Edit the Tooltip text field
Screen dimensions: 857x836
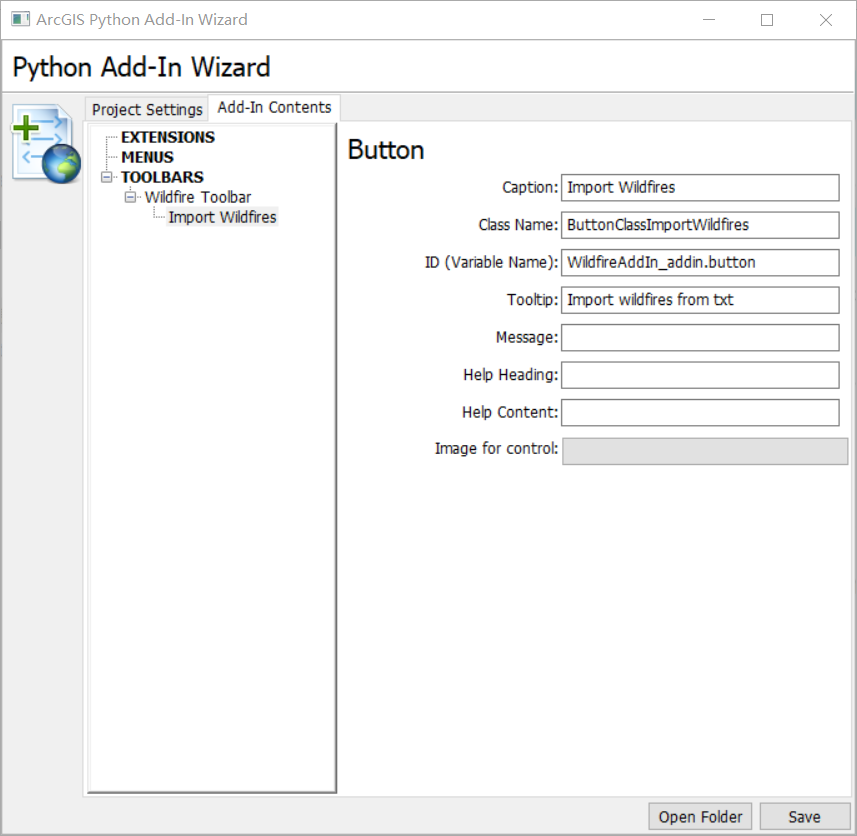point(699,300)
